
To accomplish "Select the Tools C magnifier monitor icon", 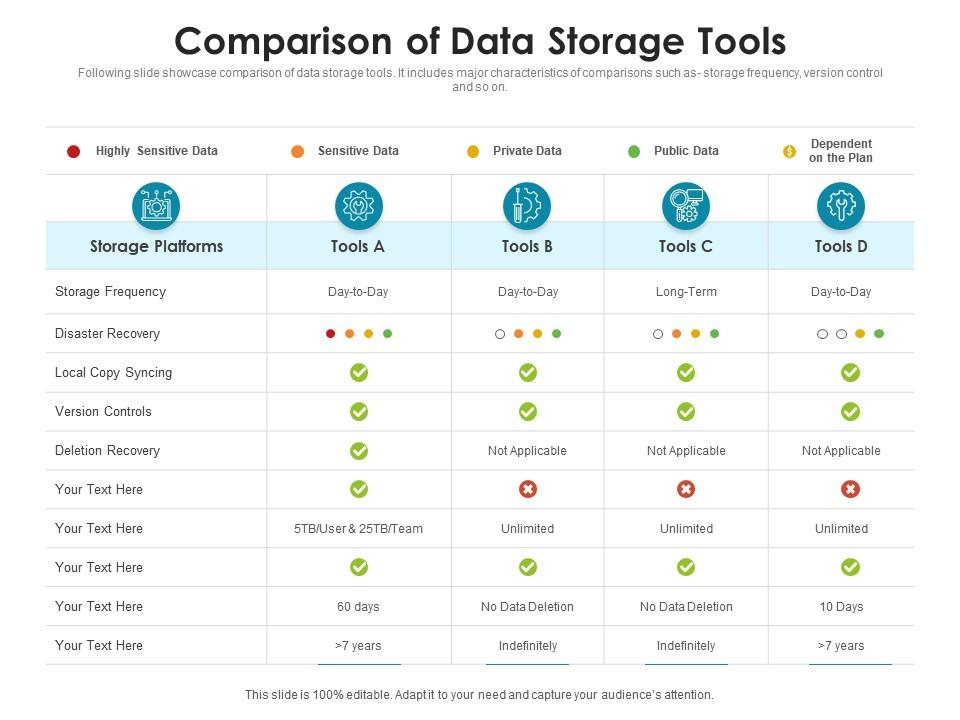I will [686, 206].
